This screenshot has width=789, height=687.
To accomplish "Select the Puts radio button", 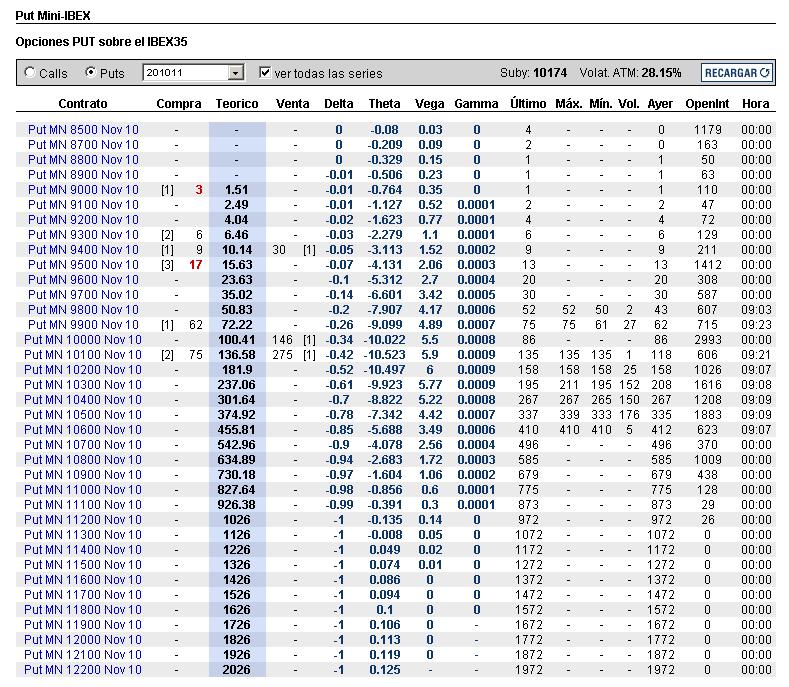I will click(90, 72).
